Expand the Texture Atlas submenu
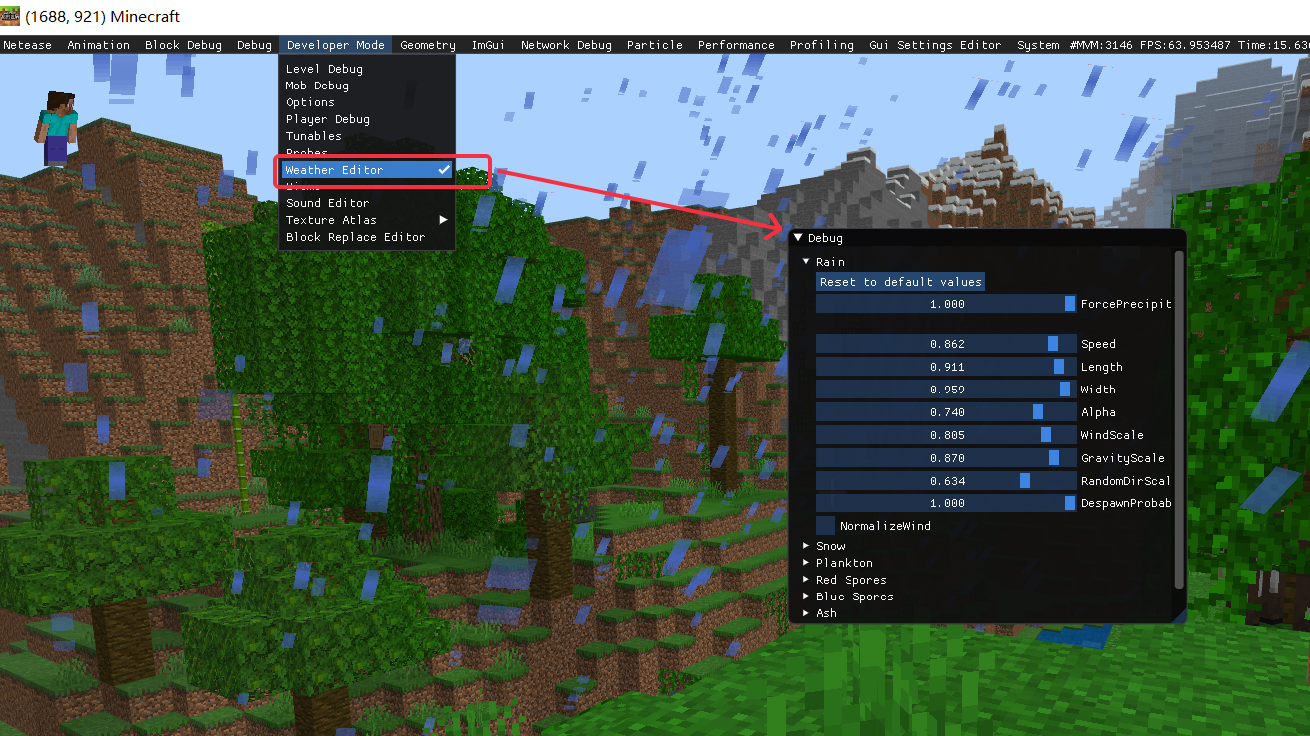Image resolution: width=1310 pixels, height=736 pixels. click(367, 220)
